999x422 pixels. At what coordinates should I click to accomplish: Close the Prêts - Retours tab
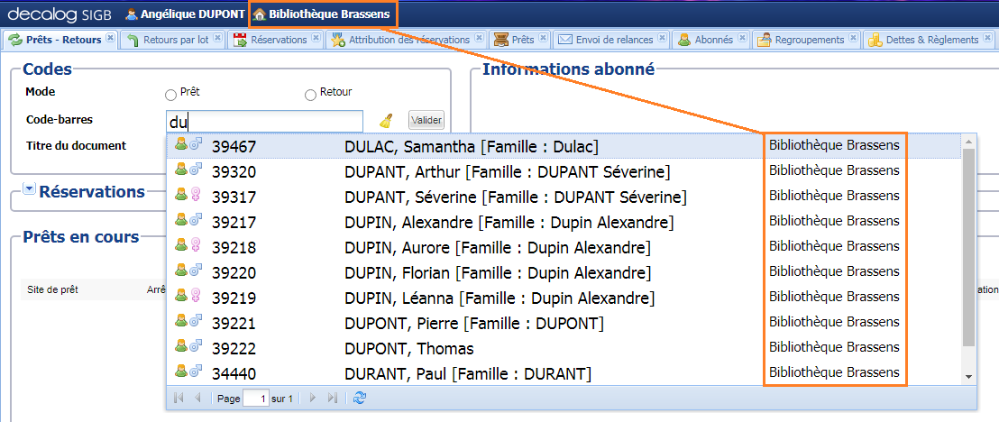[110, 38]
